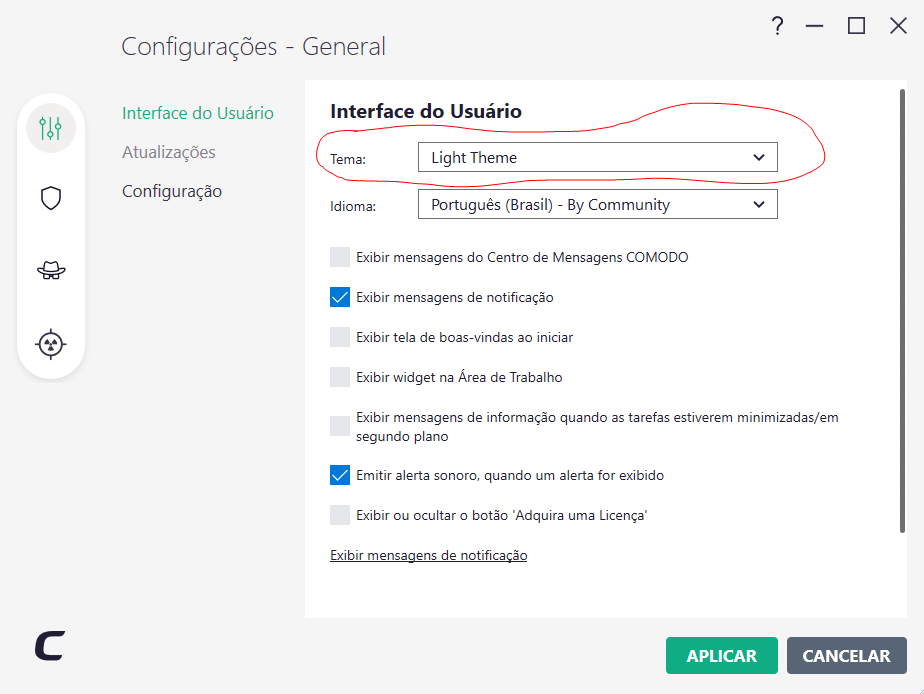Disable 'Emitir alerta sonoro' checkbox

point(340,475)
